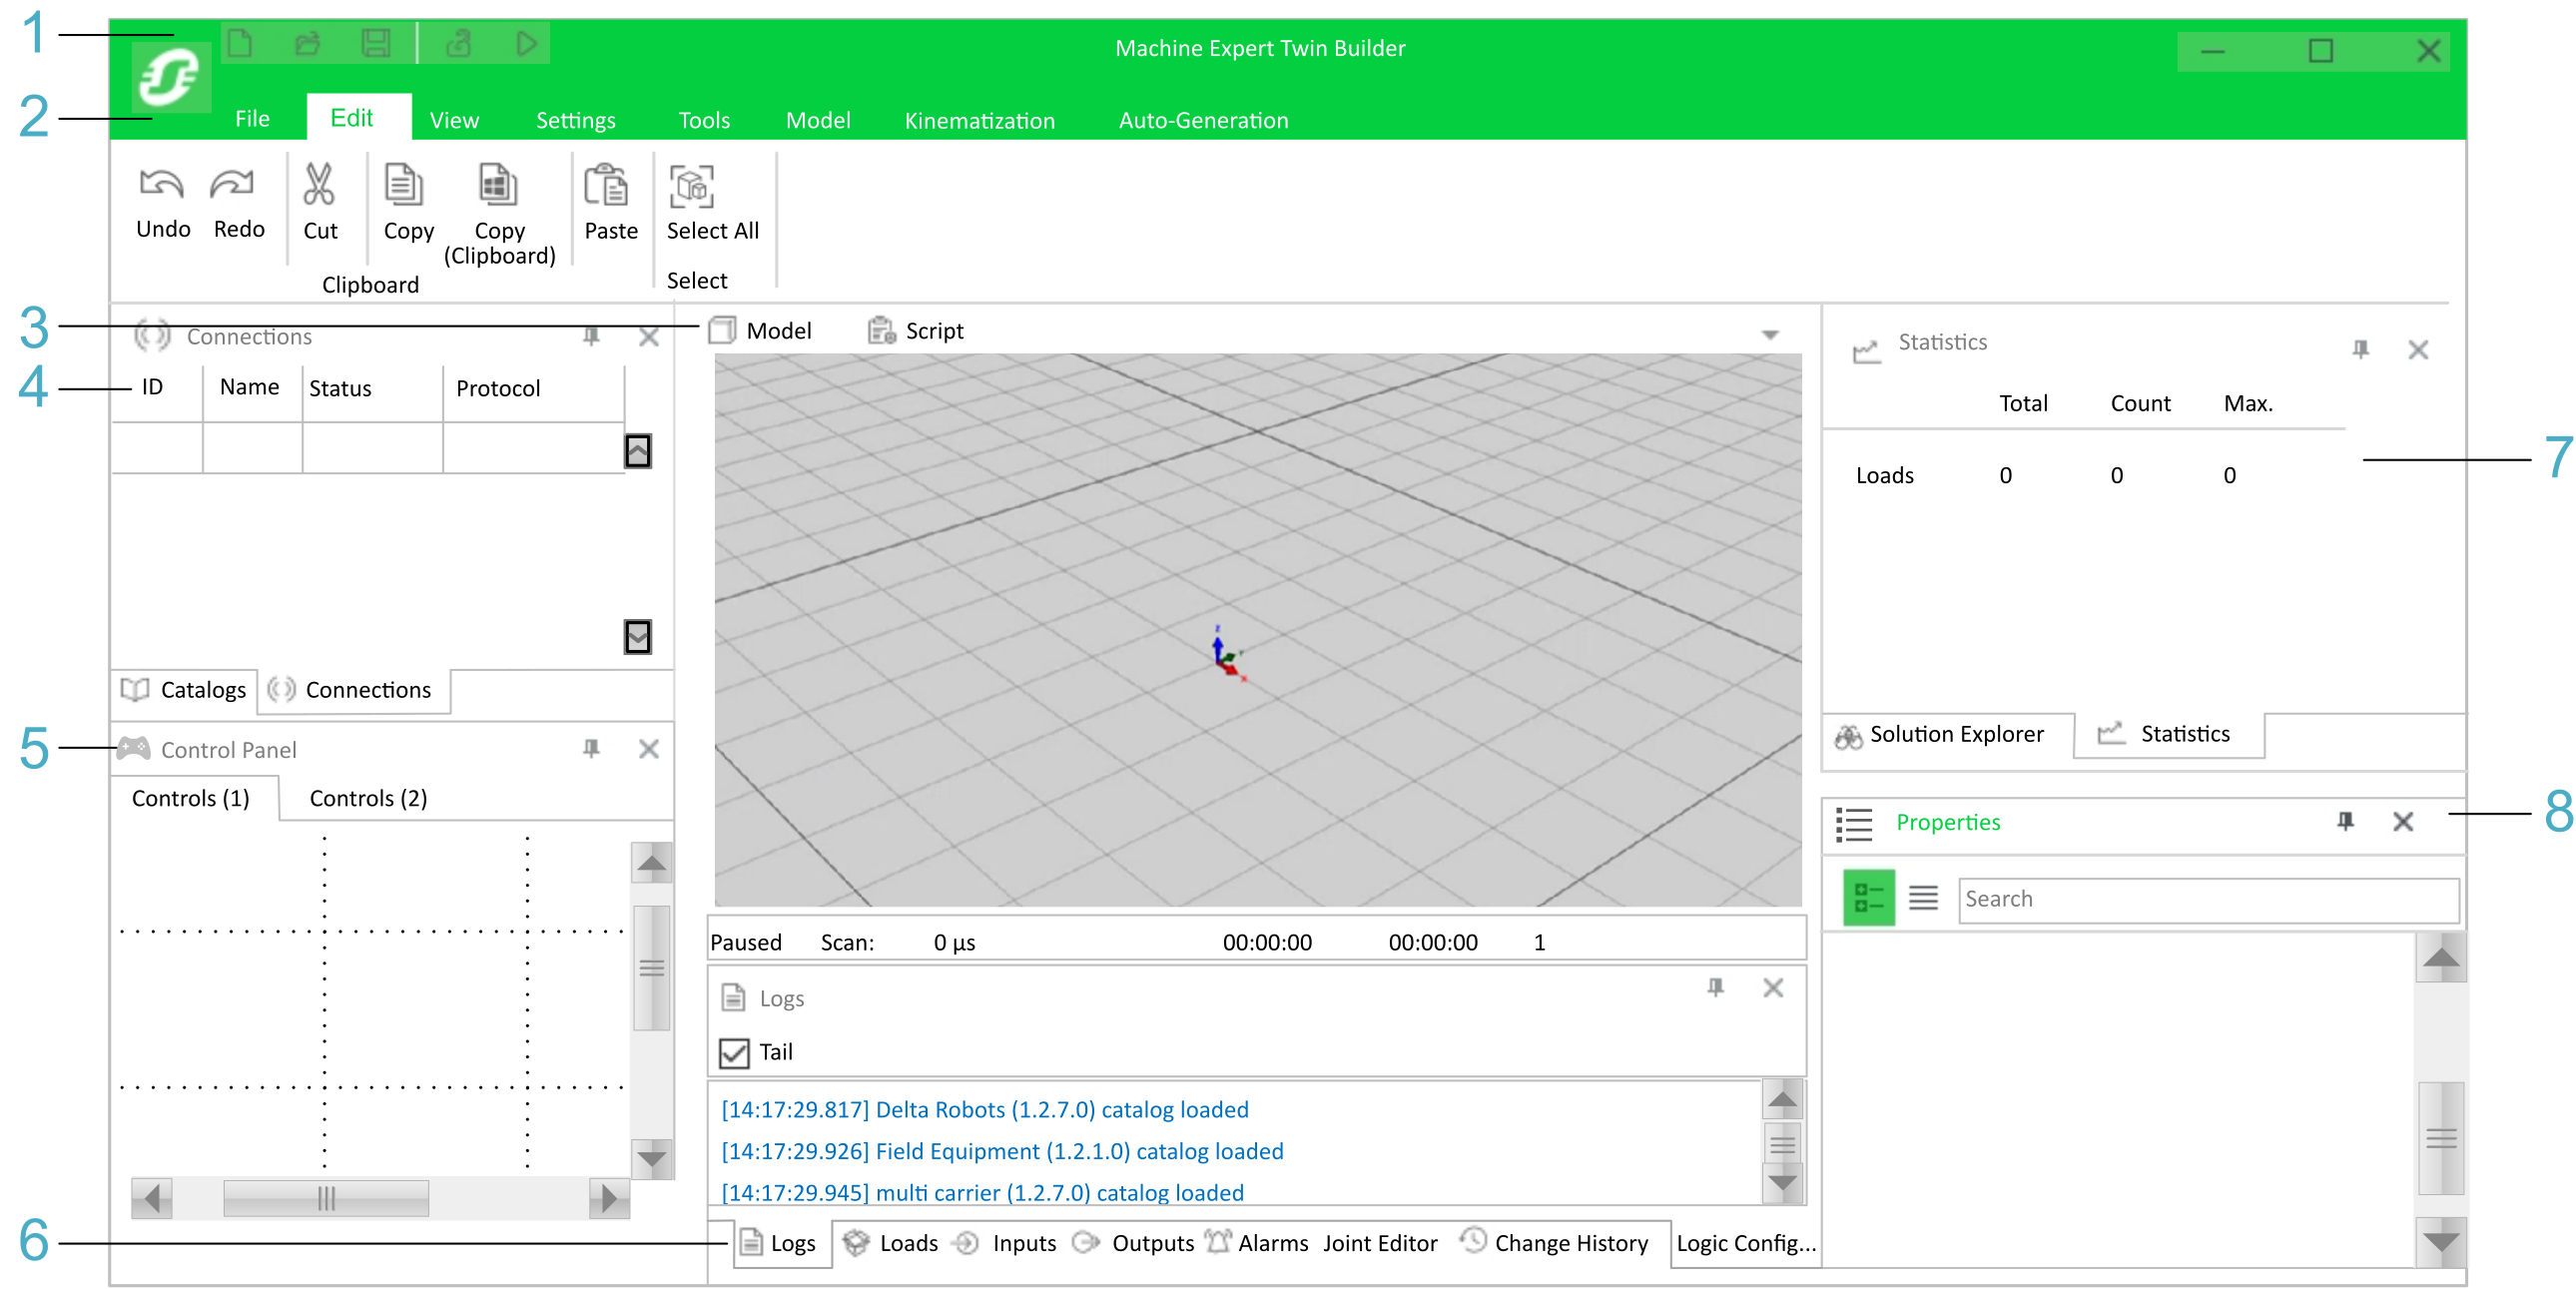Switch to the Script document tab
The height and width of the screenshot is (1289, 2576).
coord(916,331)
